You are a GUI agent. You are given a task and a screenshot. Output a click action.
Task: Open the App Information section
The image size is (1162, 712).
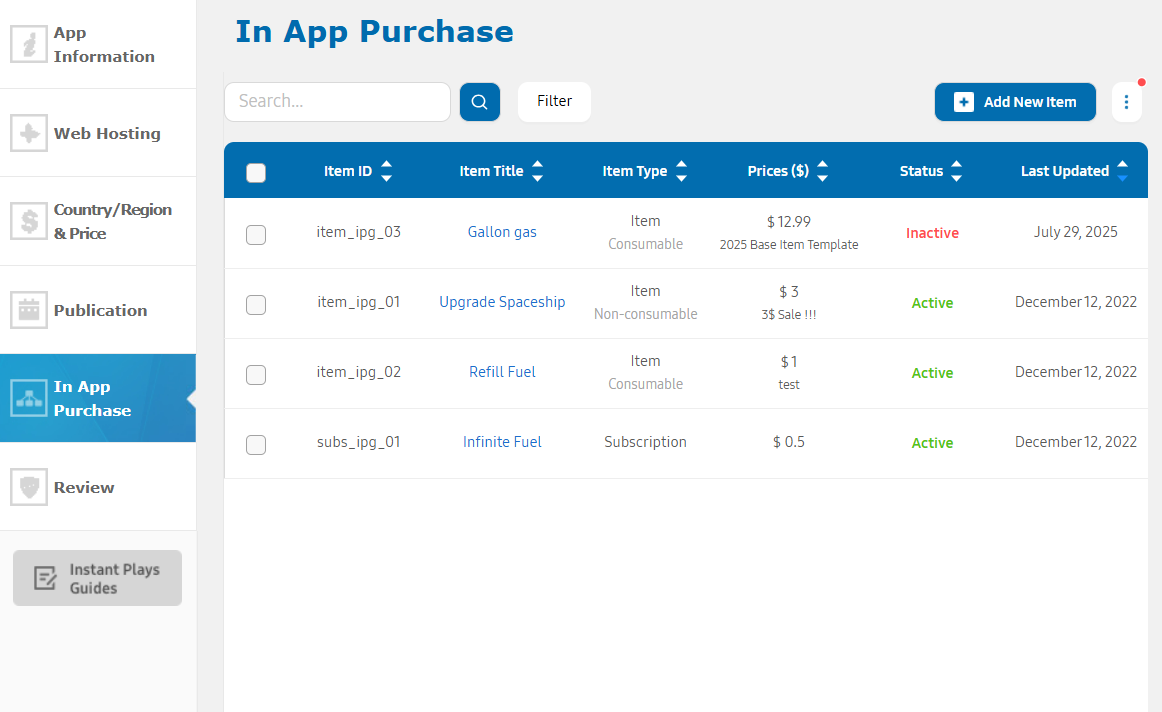click(x=98, y=44)
